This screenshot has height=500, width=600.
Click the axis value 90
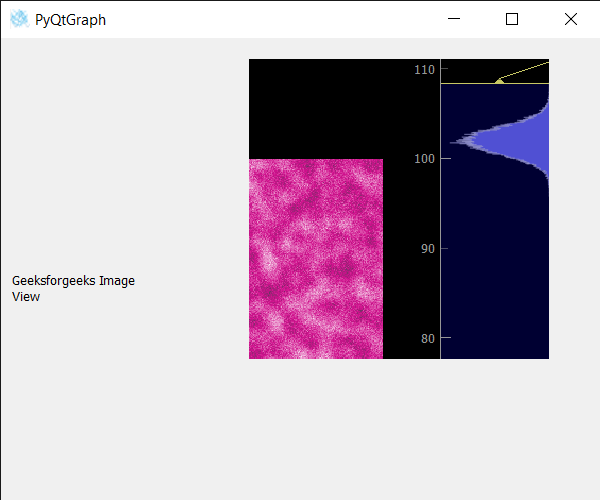[x=428, y=249]
